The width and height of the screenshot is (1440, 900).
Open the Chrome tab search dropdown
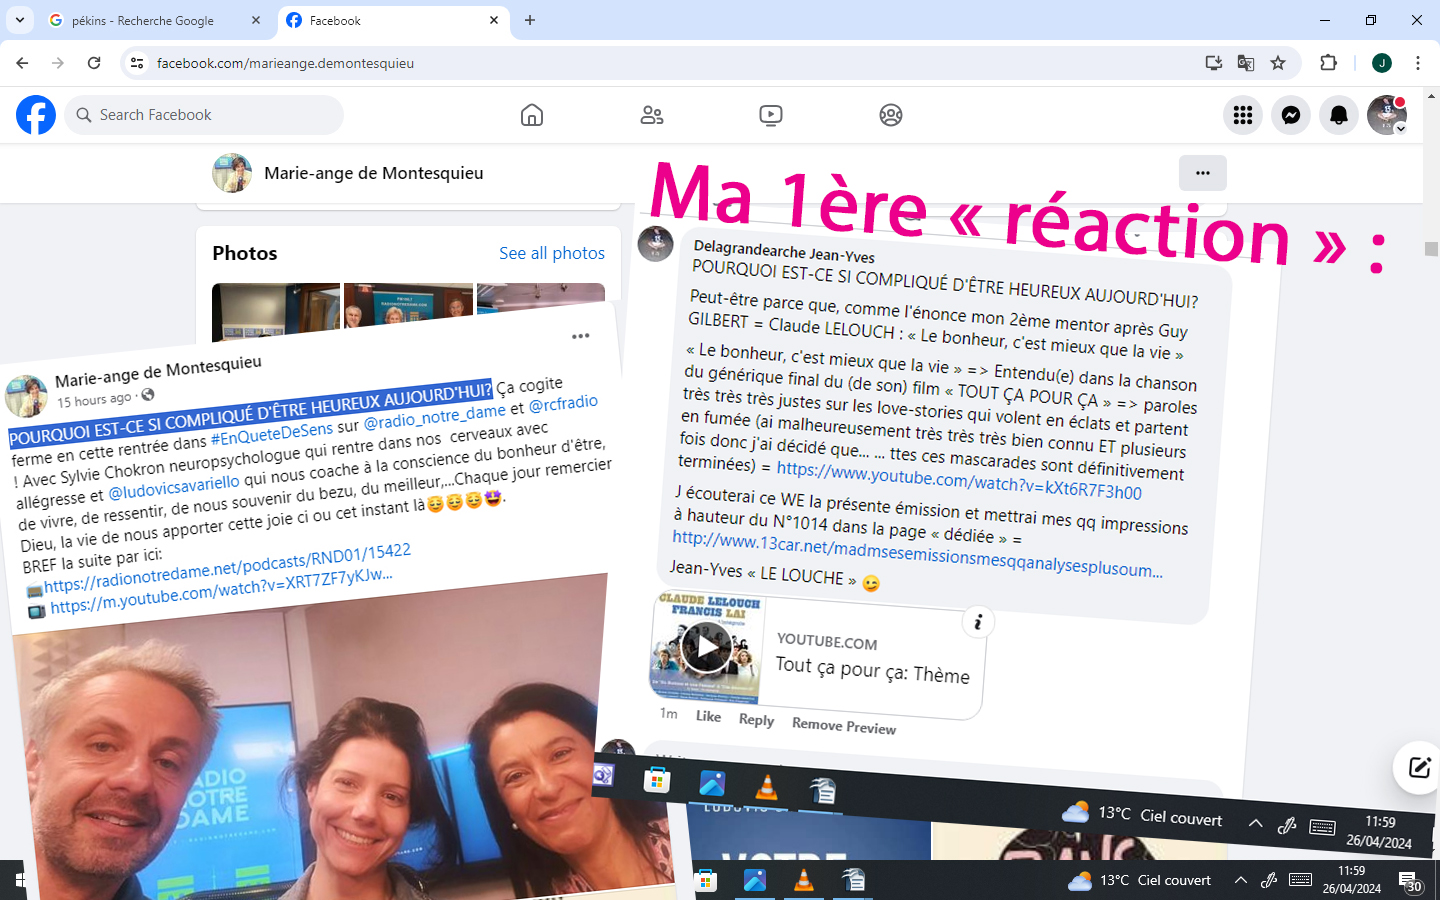click(20, 20)
